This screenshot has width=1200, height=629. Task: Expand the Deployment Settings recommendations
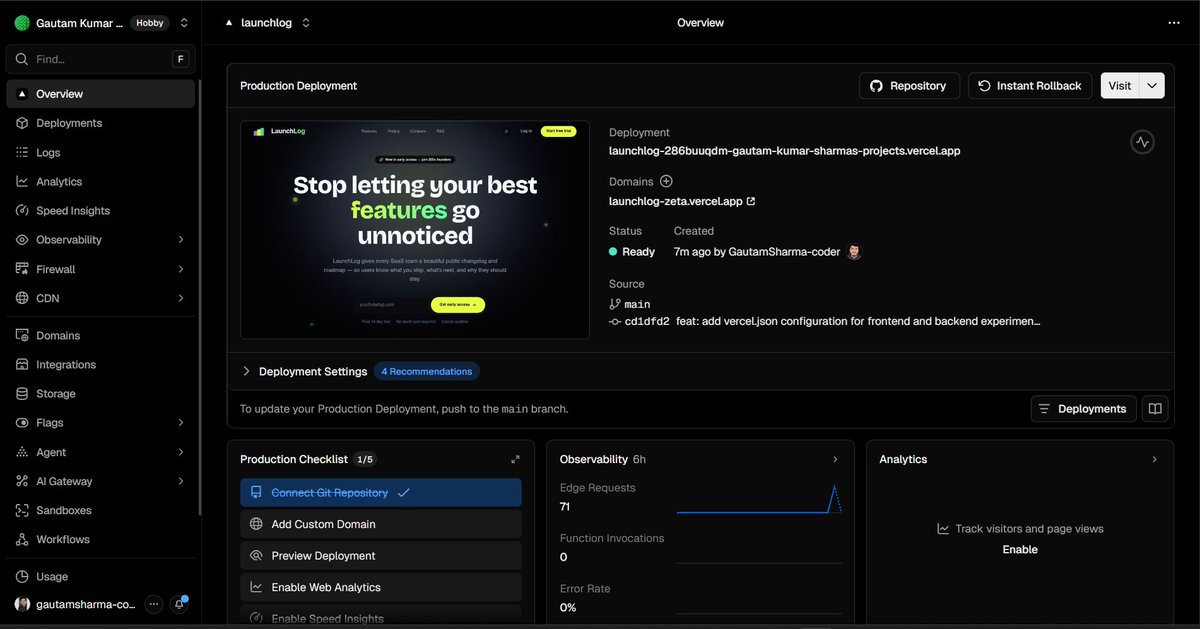tap(246, 371)
